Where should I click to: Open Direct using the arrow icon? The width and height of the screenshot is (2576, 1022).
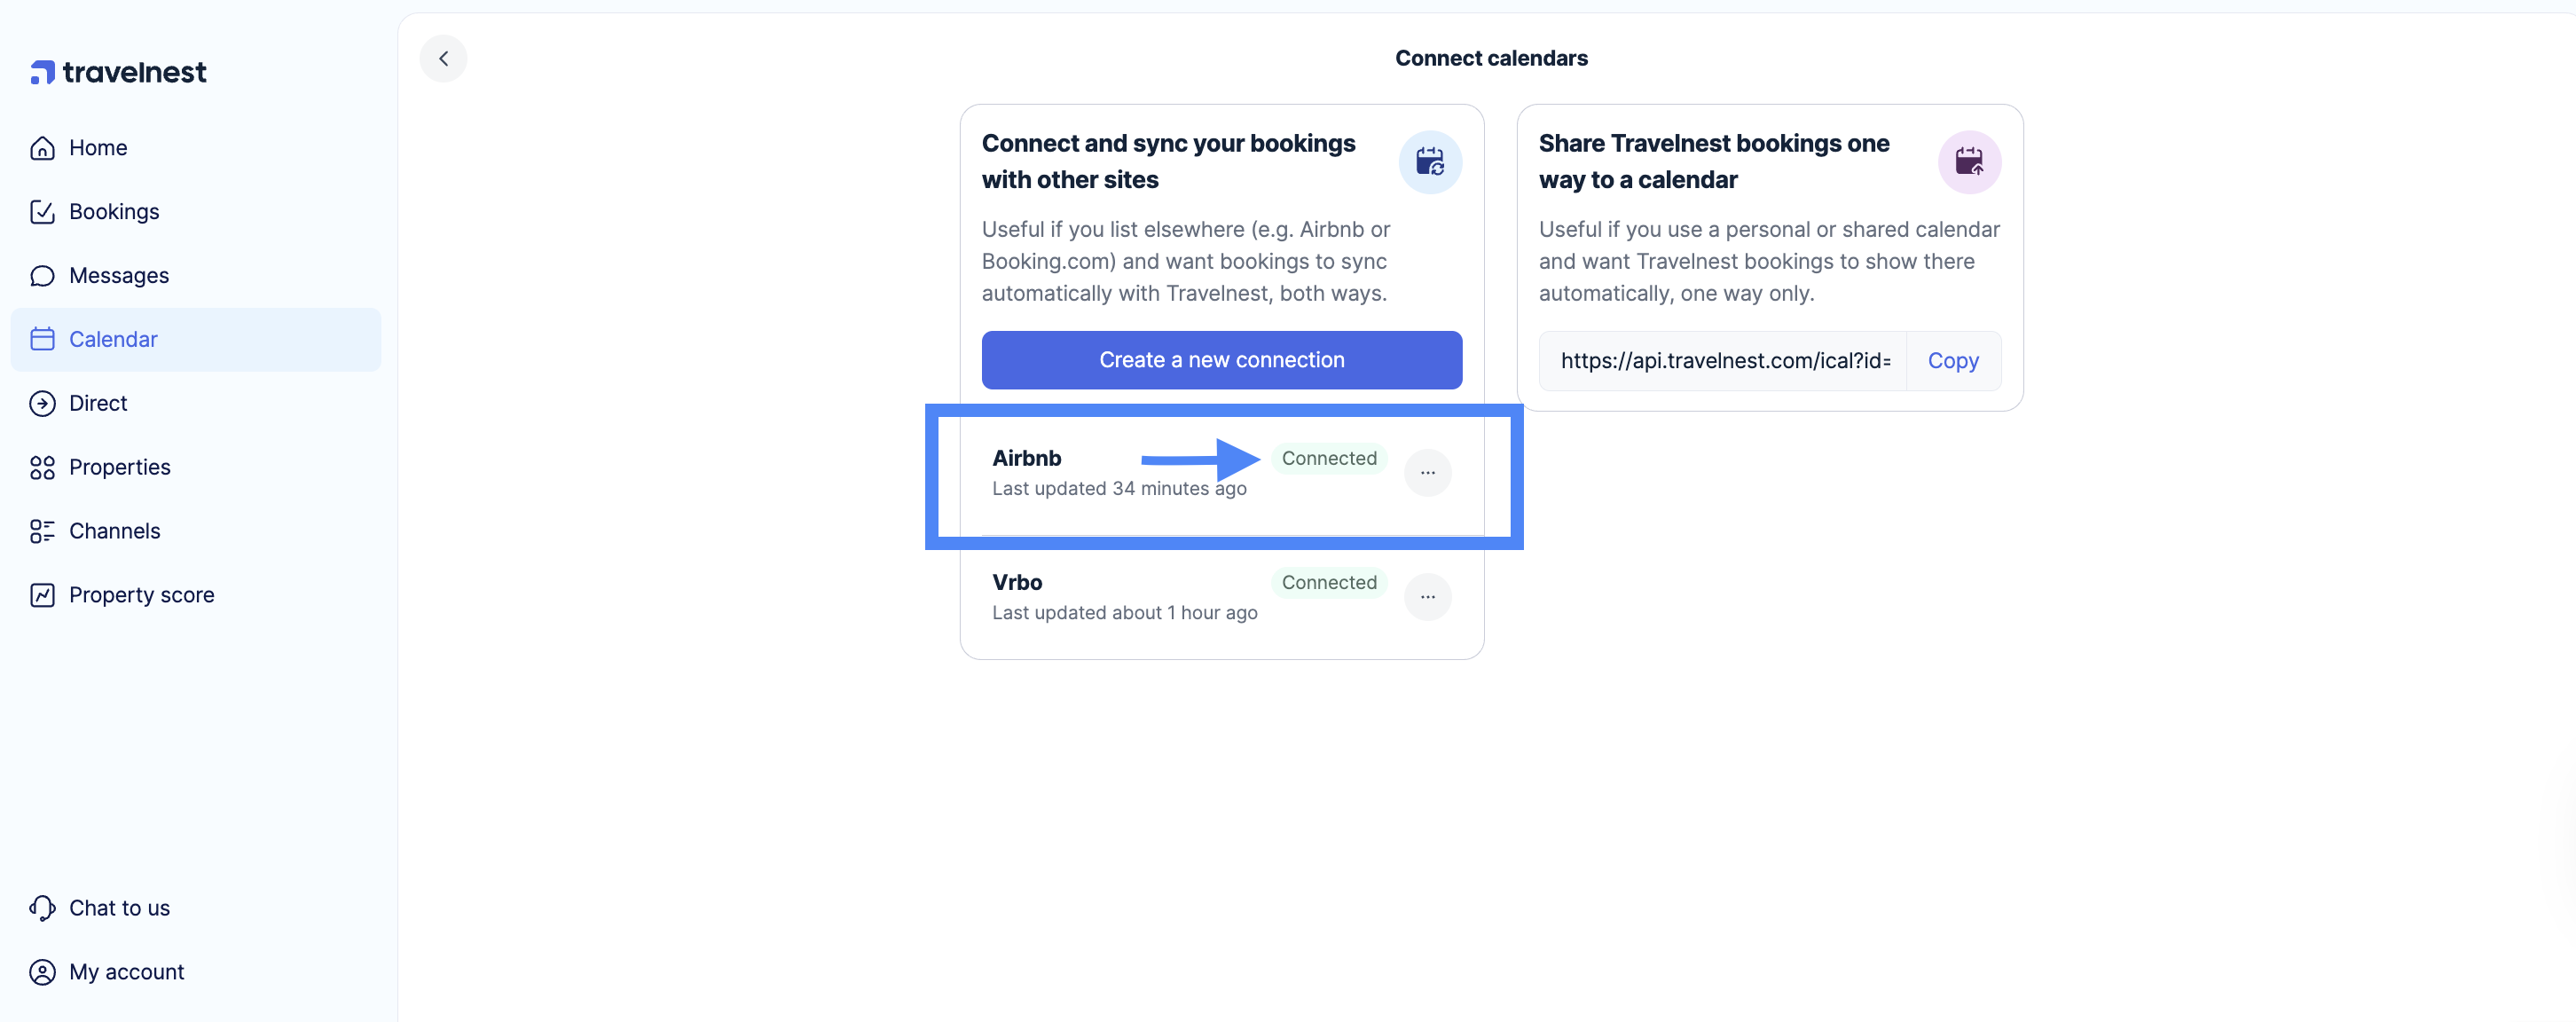click(43, 403)
